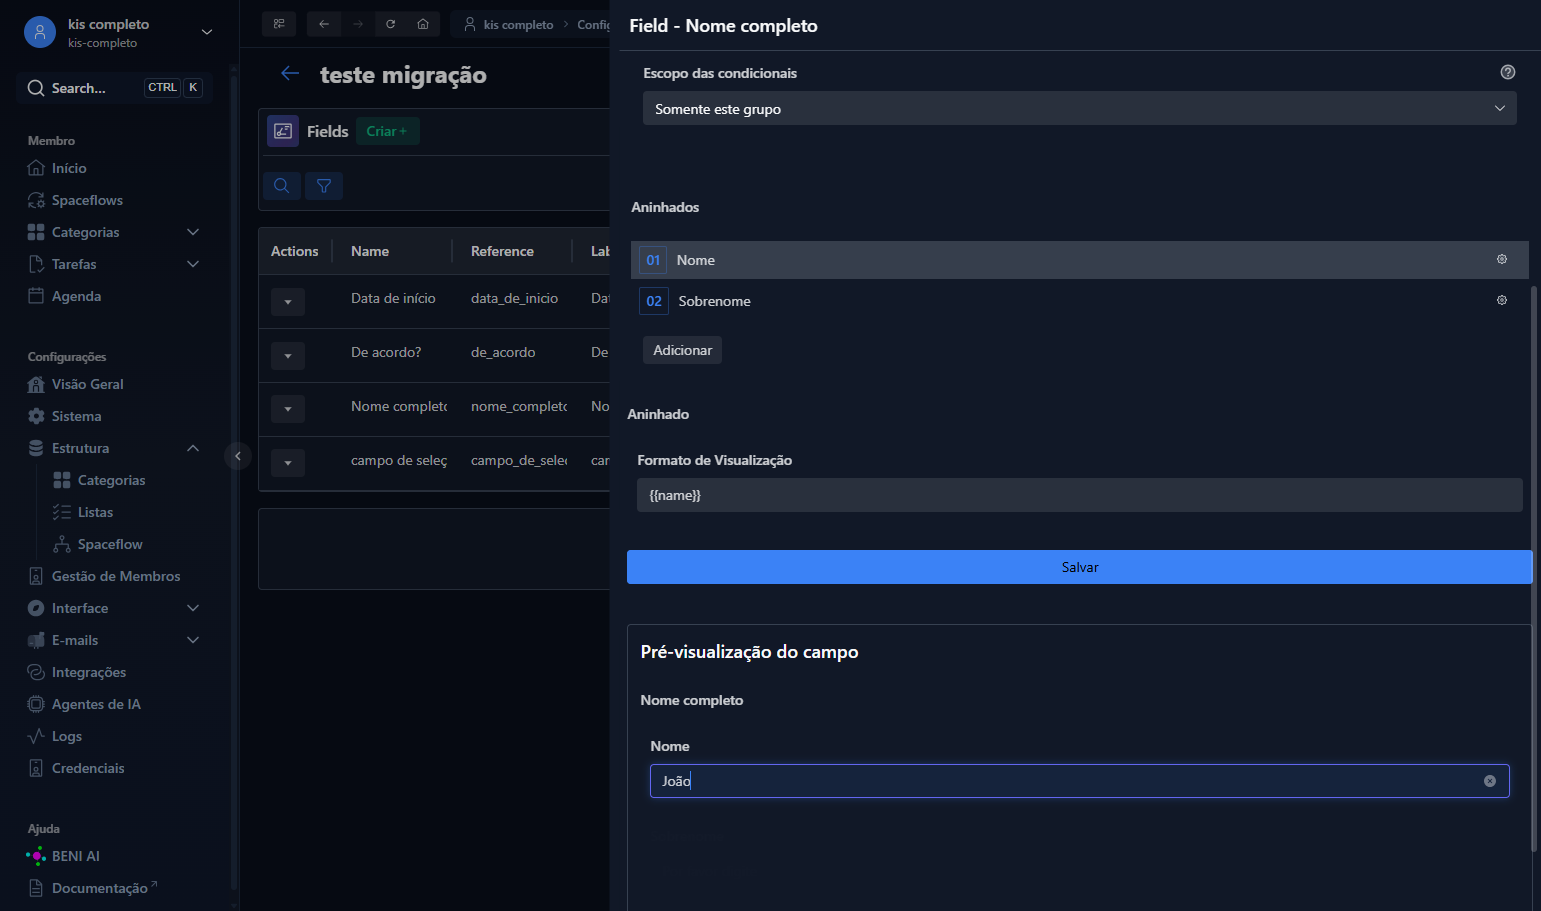This screenshot has height=911, width=1541.
Task: Click the help icon beside Escopo das condicionais
Action: tap(1508, 72)
